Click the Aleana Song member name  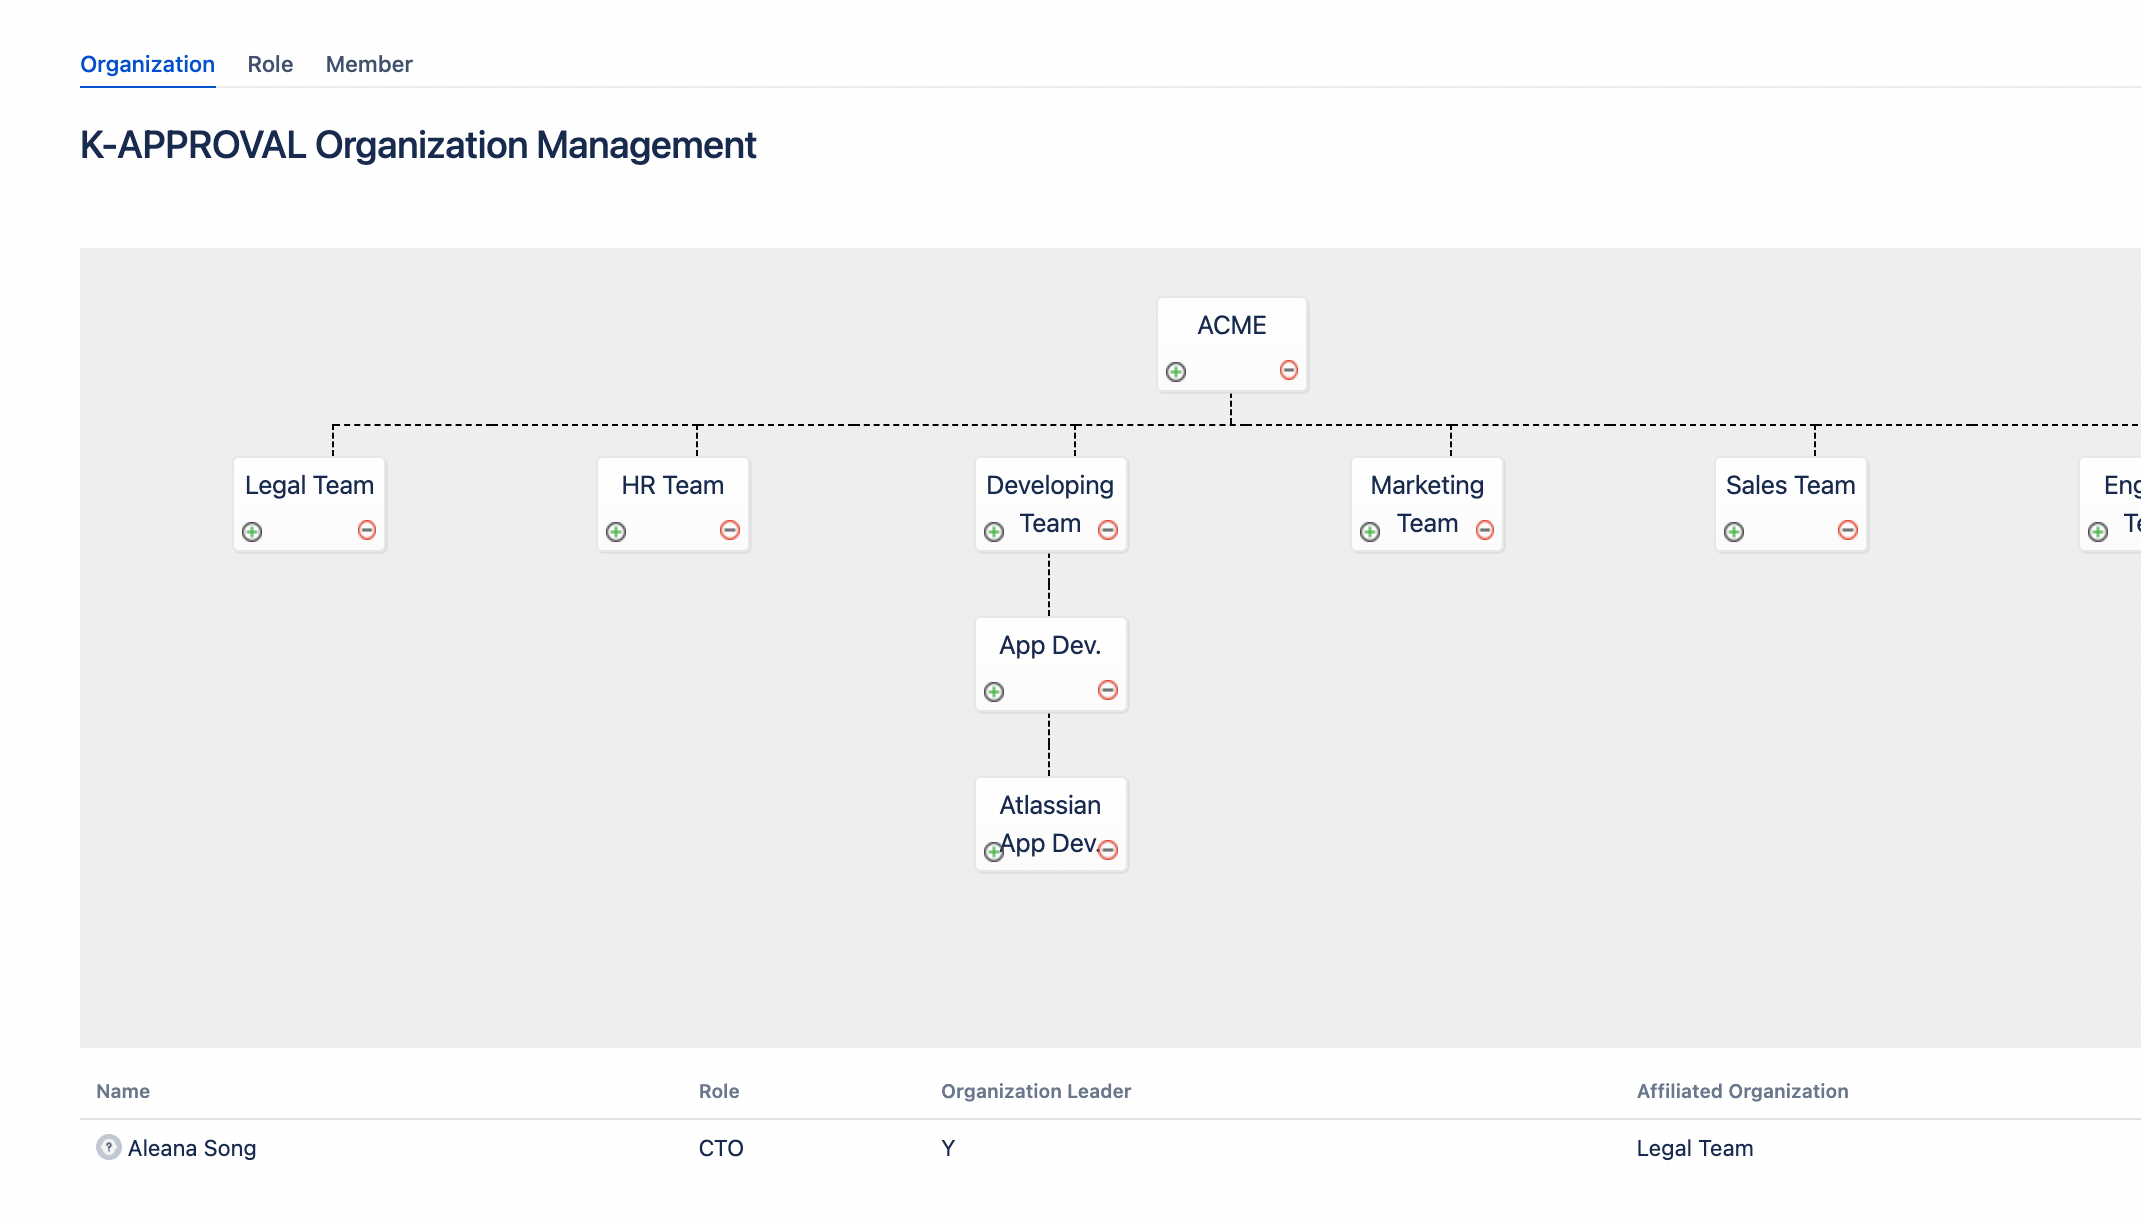coord(192,1148)
